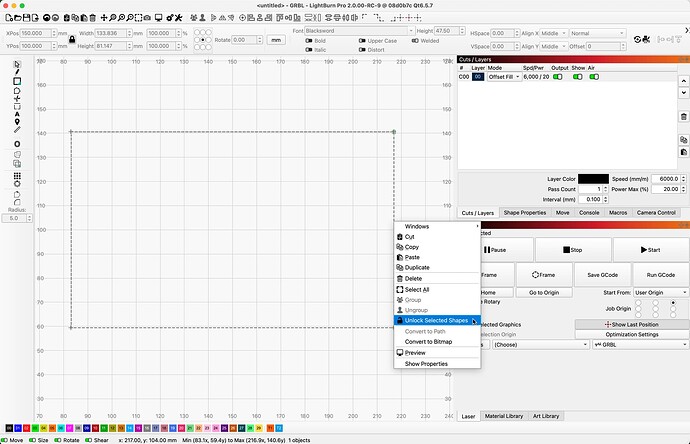Open Preview monitor icon in toolbar
The width and height of the screenshot is (690, 444).
point(158,18)
